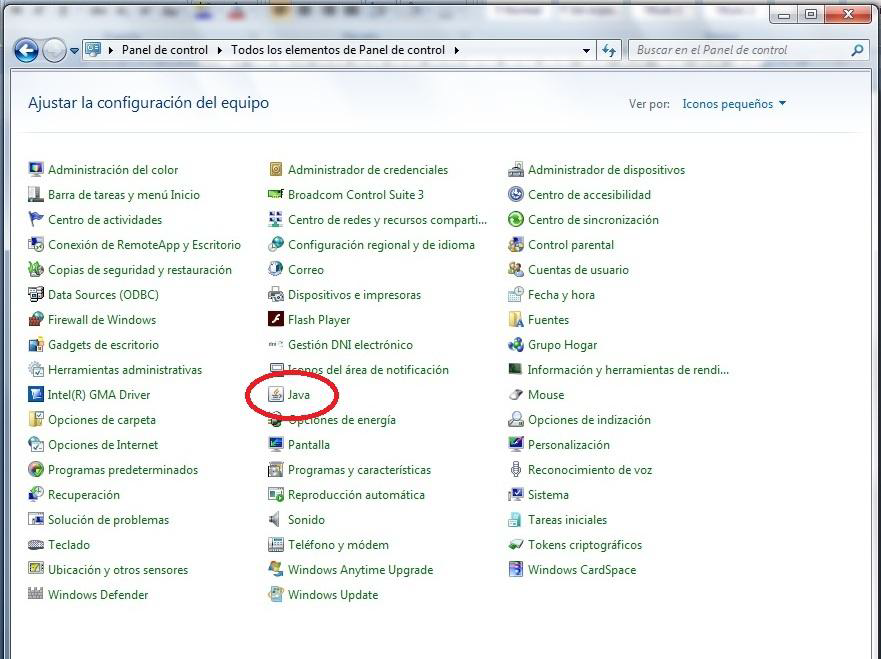Click the Centro de accesibilidad icon
This screenshot has height=659, width=881.
pos(515,194)
